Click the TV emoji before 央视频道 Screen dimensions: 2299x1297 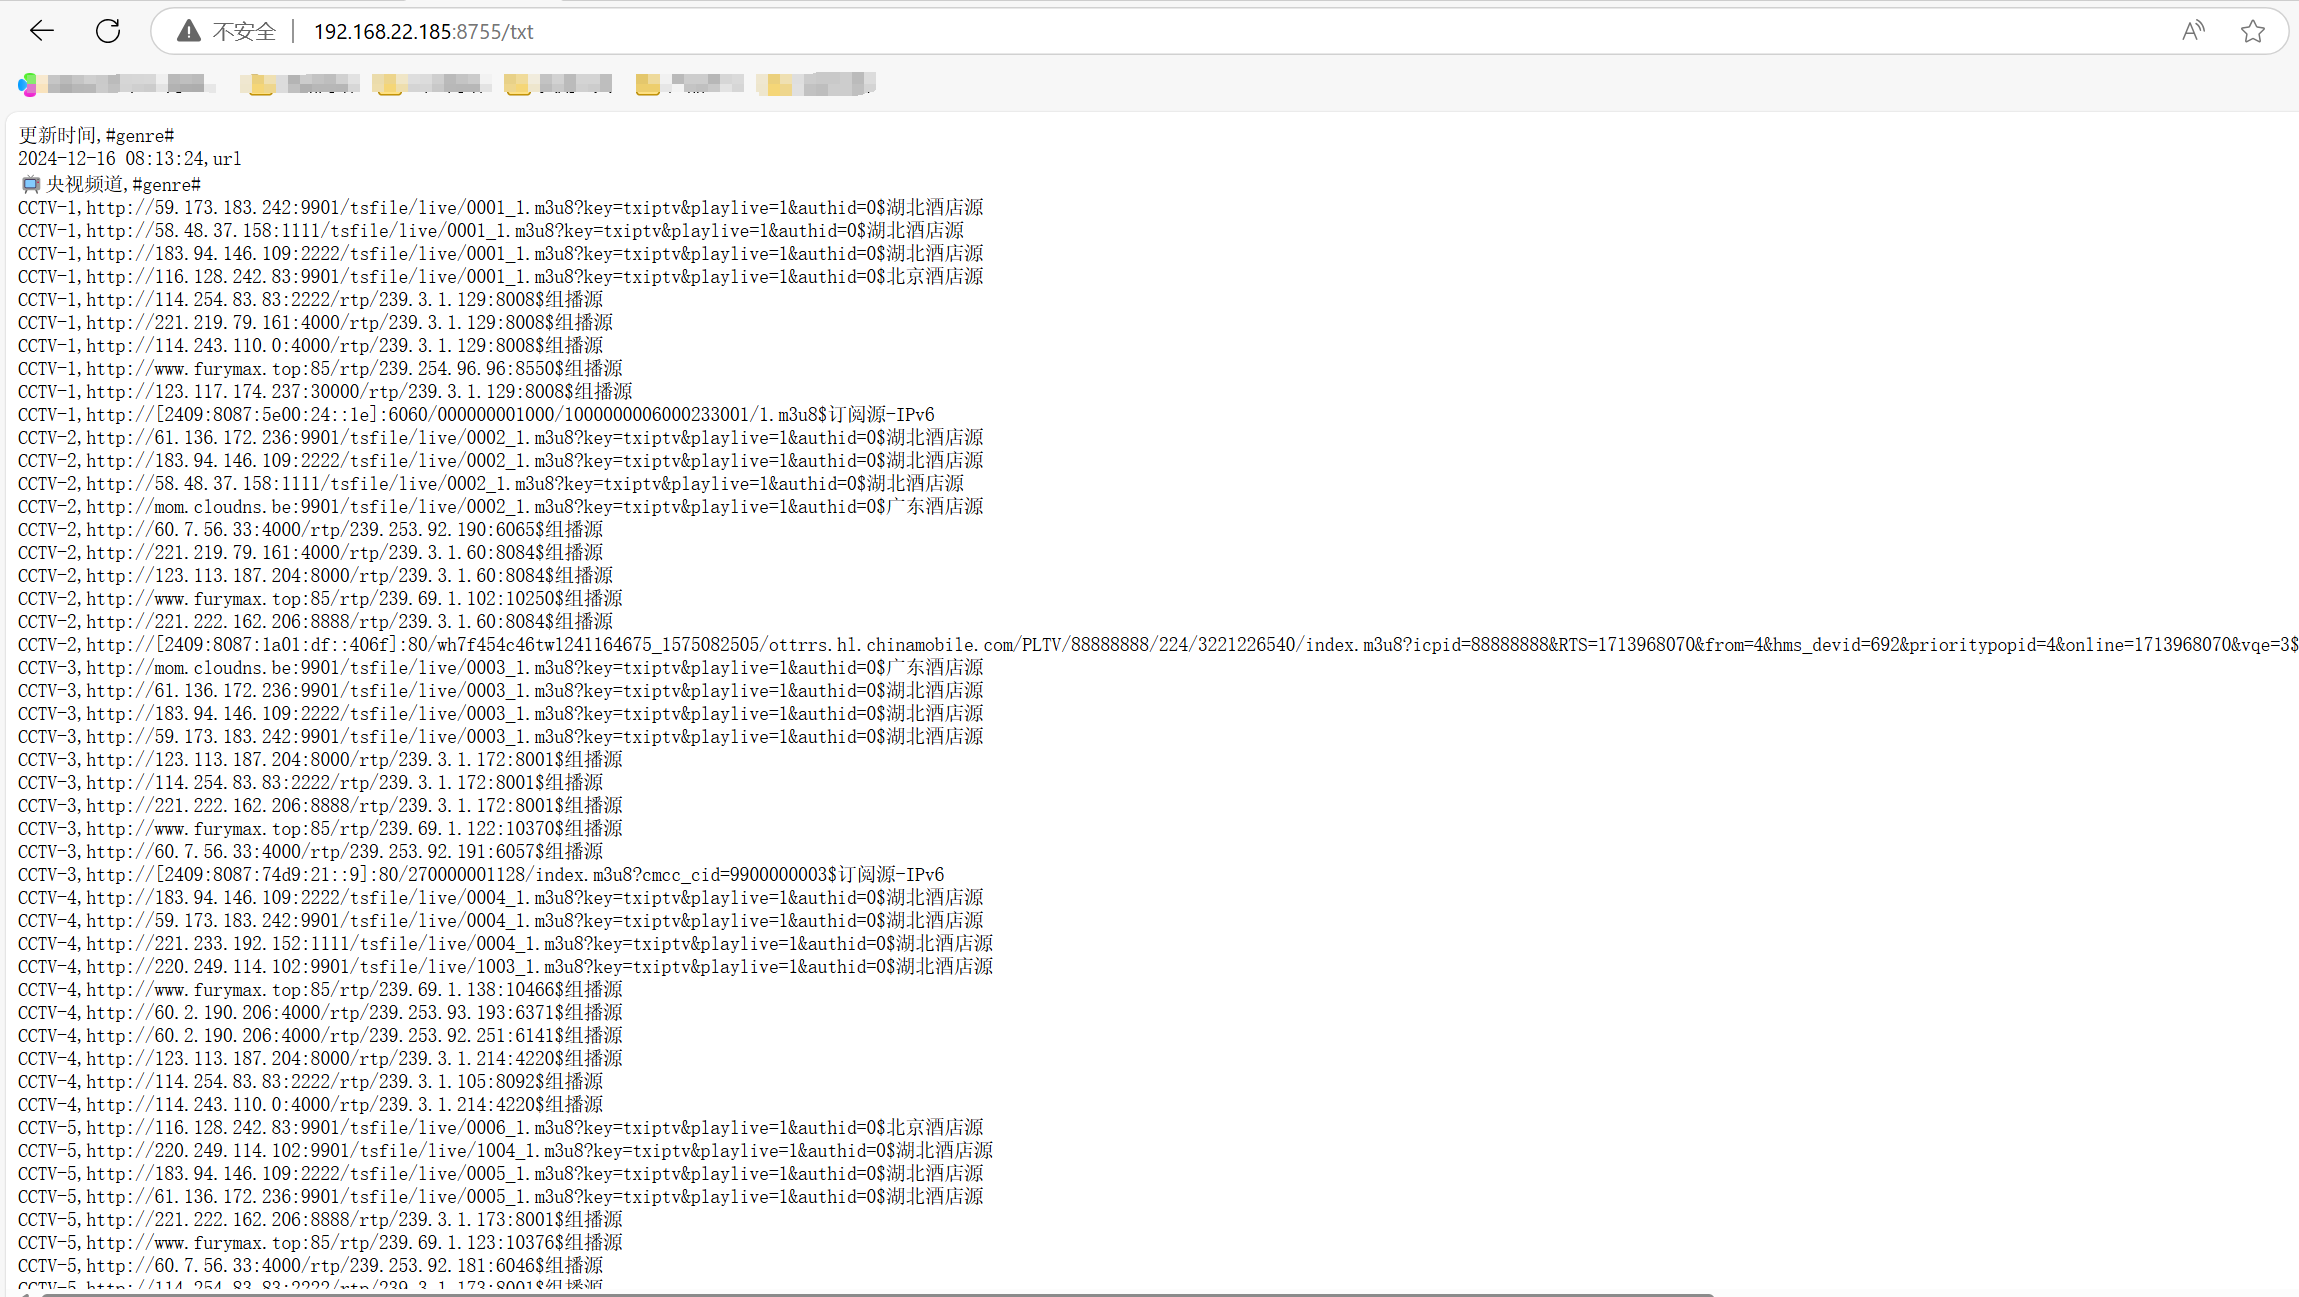30,184
